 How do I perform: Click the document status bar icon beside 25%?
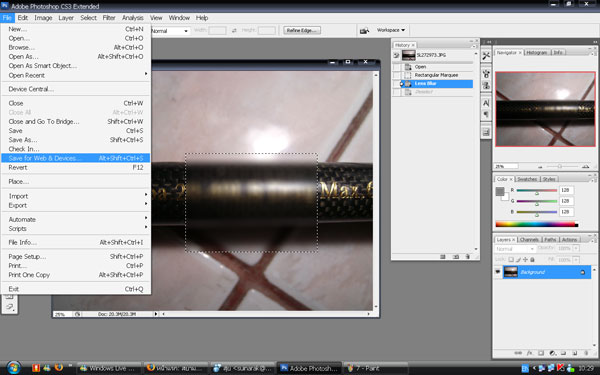(x=78, y=314)
